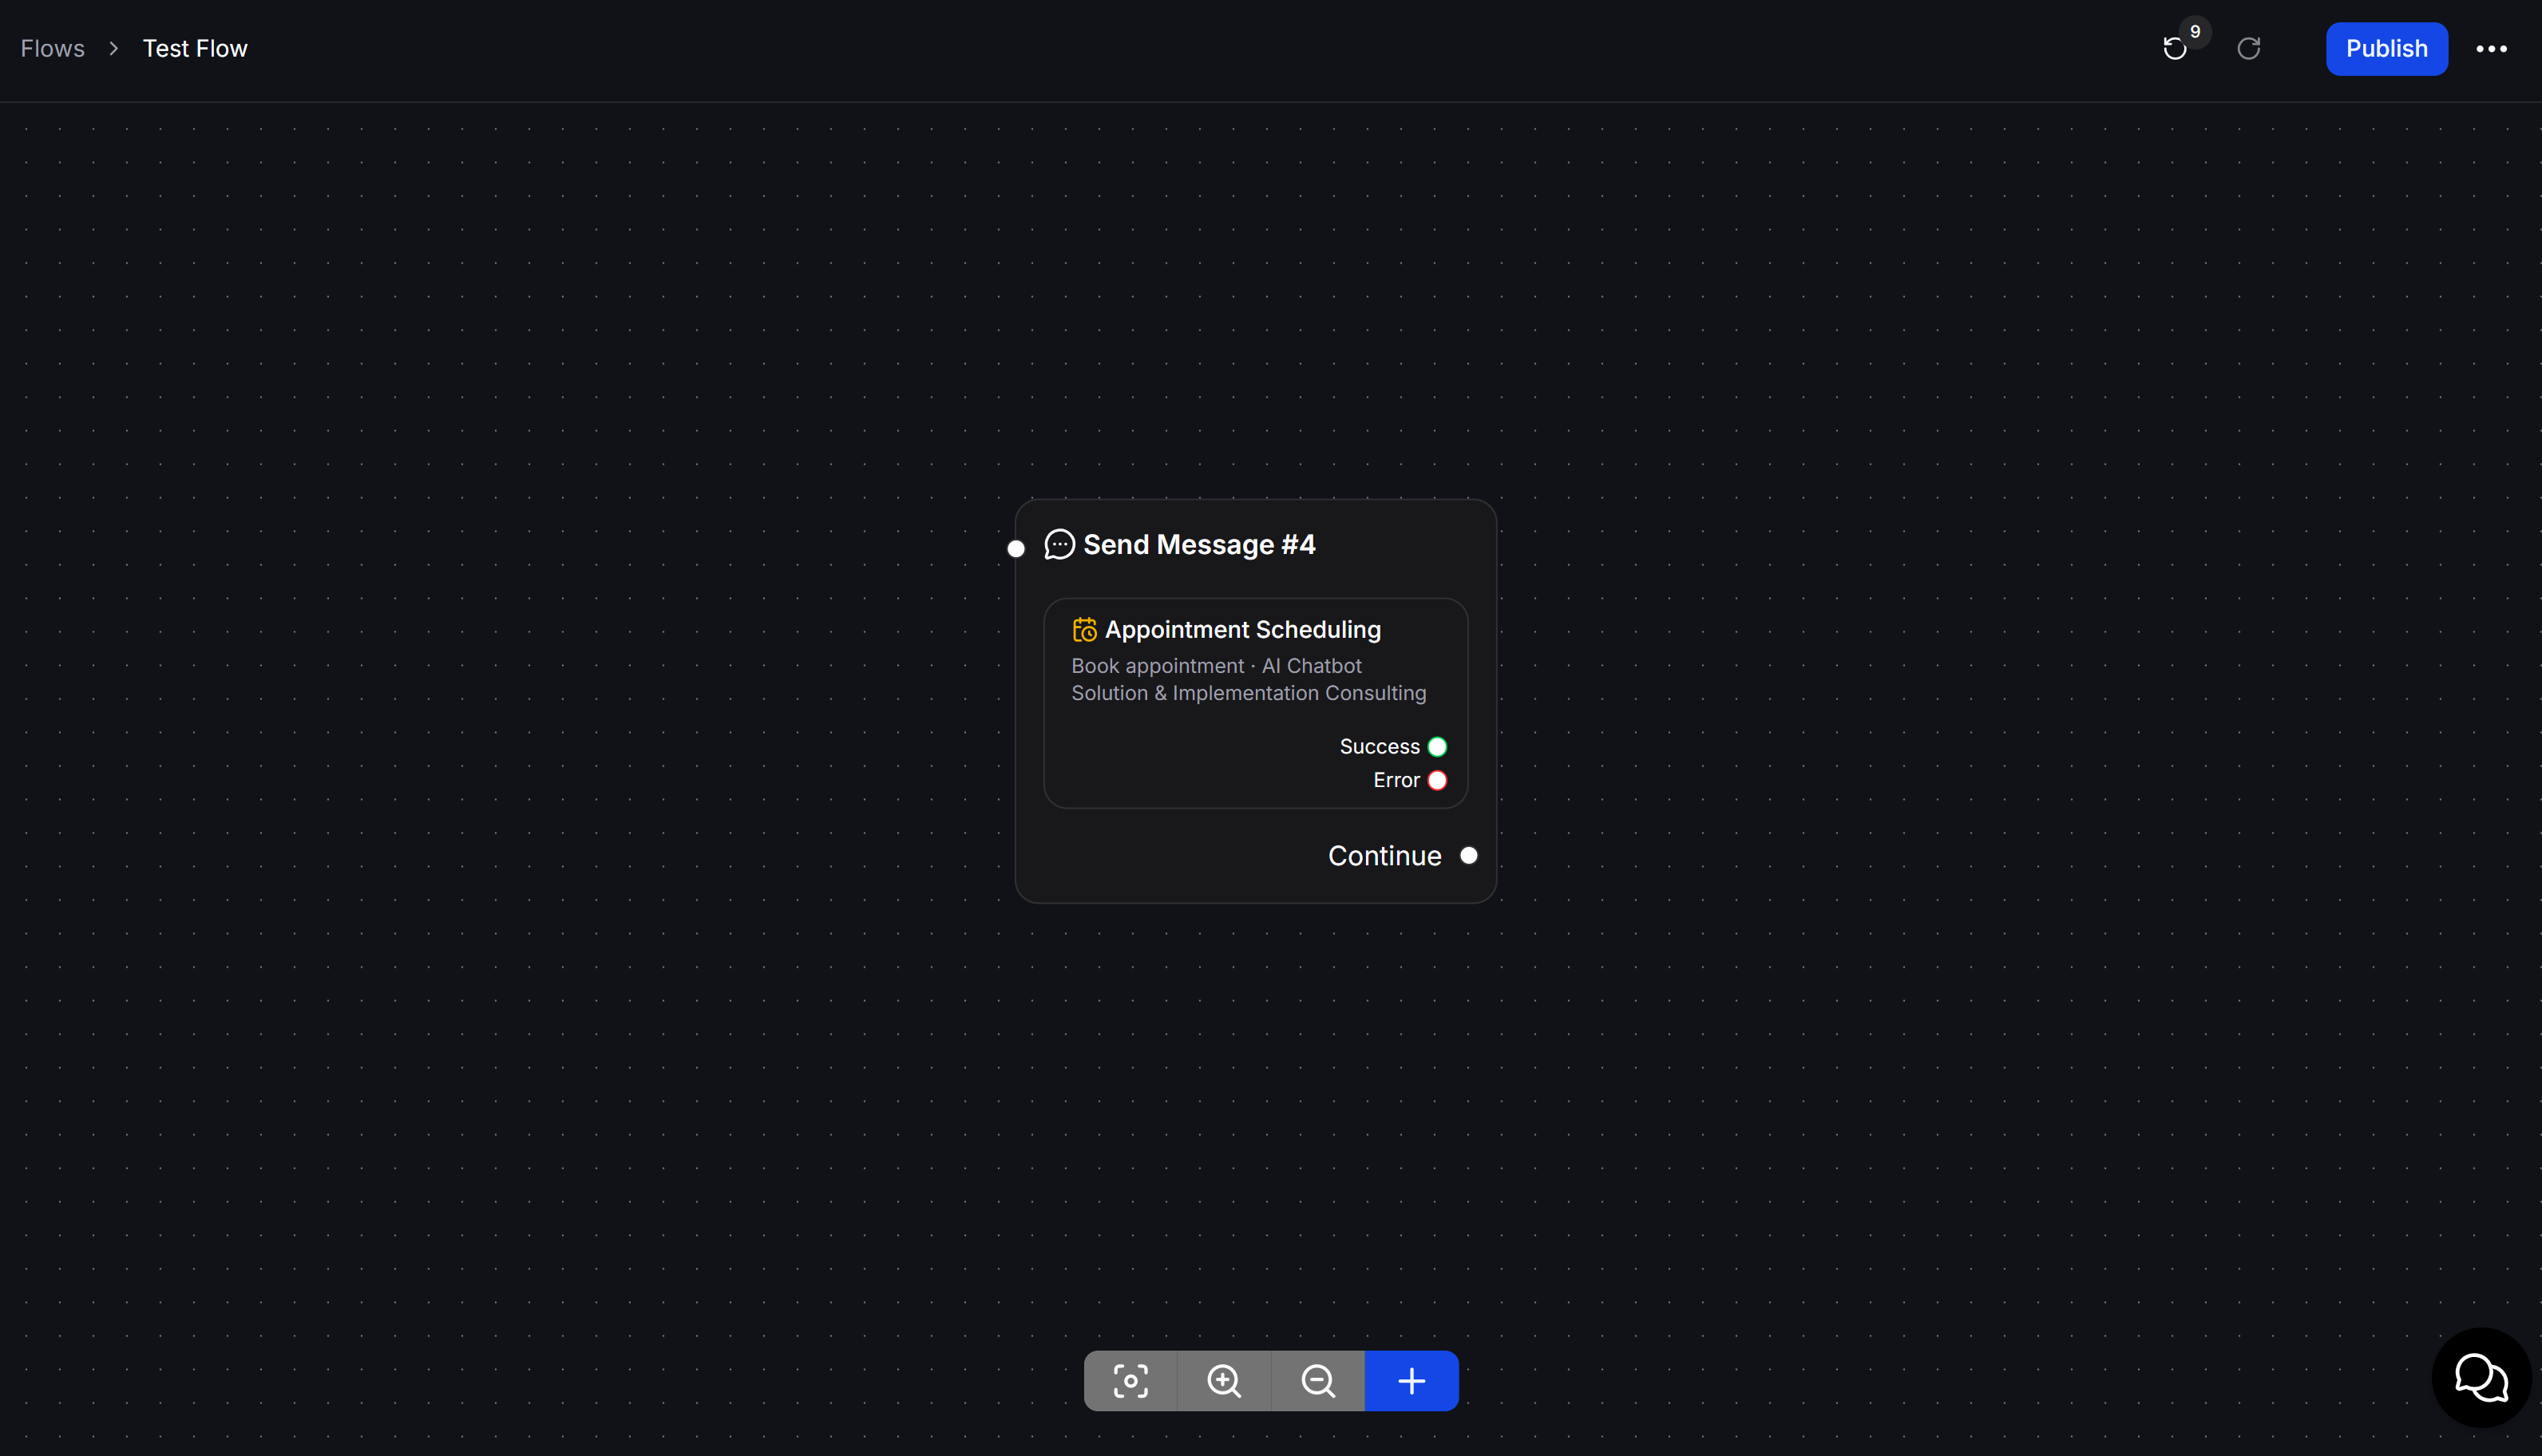Click the red Error output port
The height and width of the screenshot is (1456, 2542).
(x=1437, y=780)
